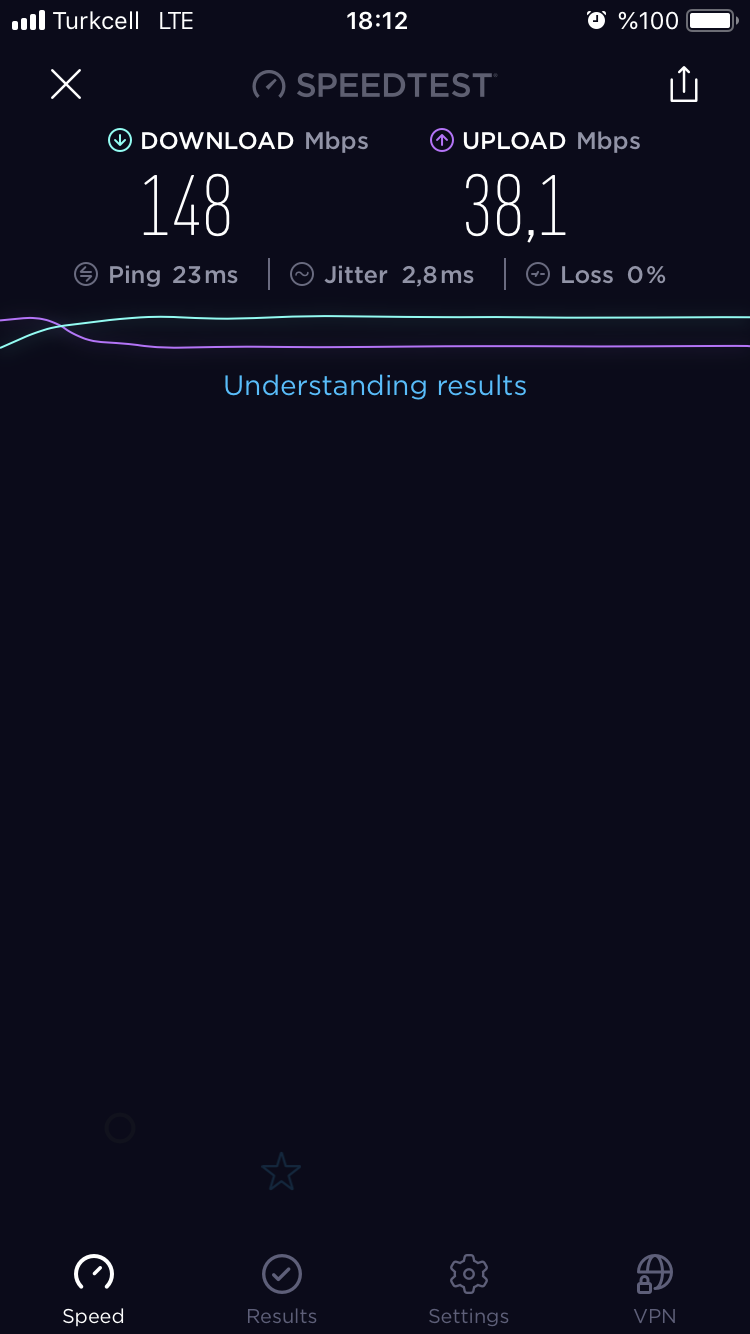Screen dimensions: 750x1334
Task: Tap the faint circle near bottom left
Action: 120,1129
